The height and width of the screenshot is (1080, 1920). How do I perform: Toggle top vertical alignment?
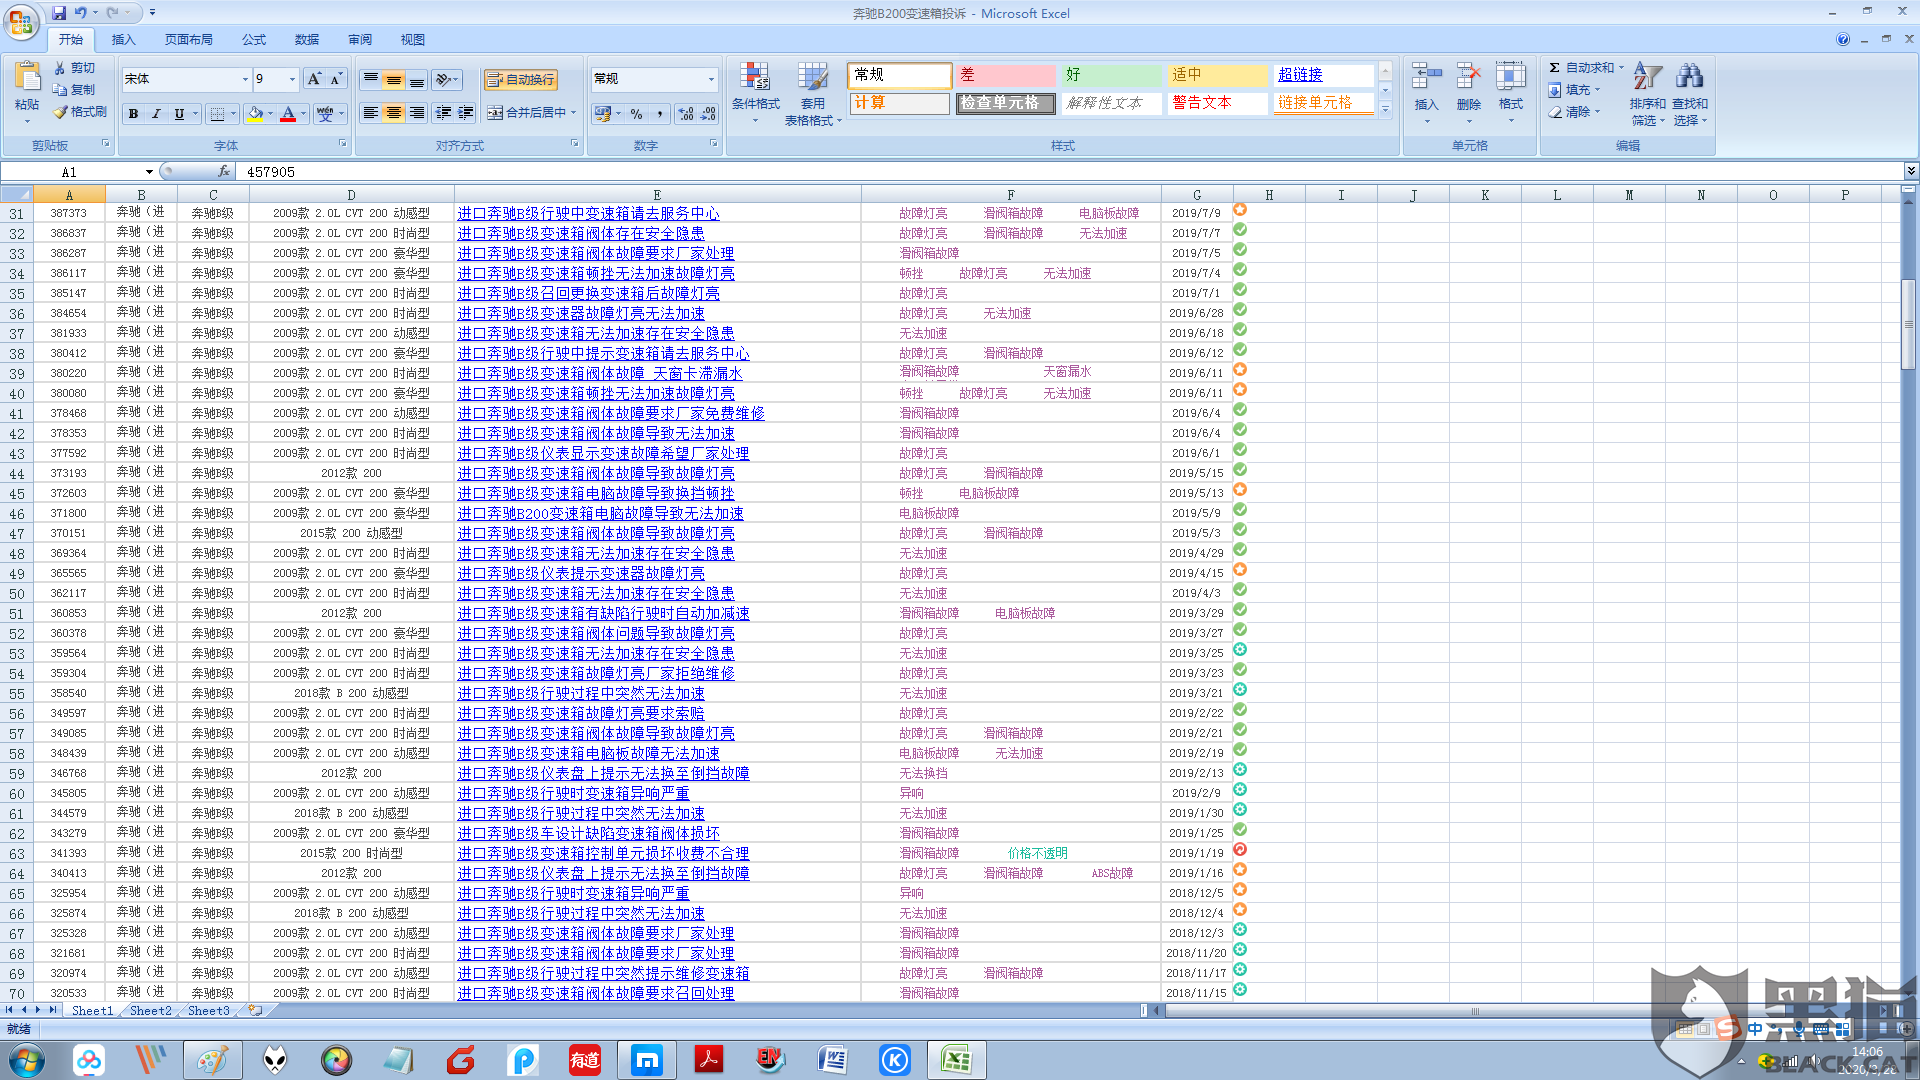click(x=371, y=79)
